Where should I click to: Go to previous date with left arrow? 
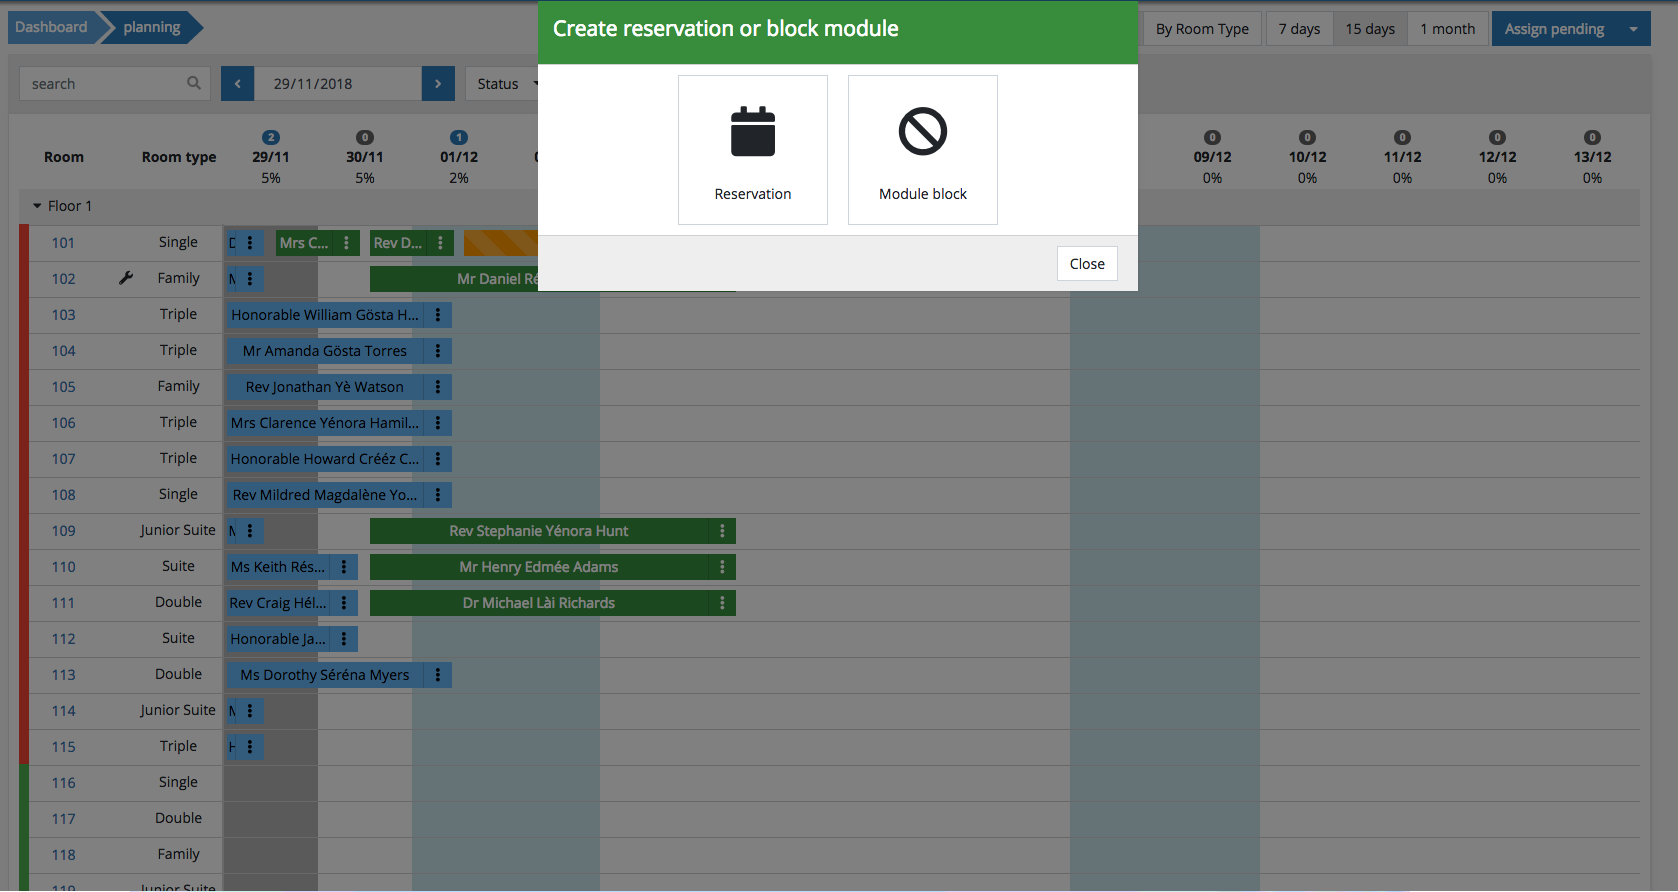click(237, 84)
